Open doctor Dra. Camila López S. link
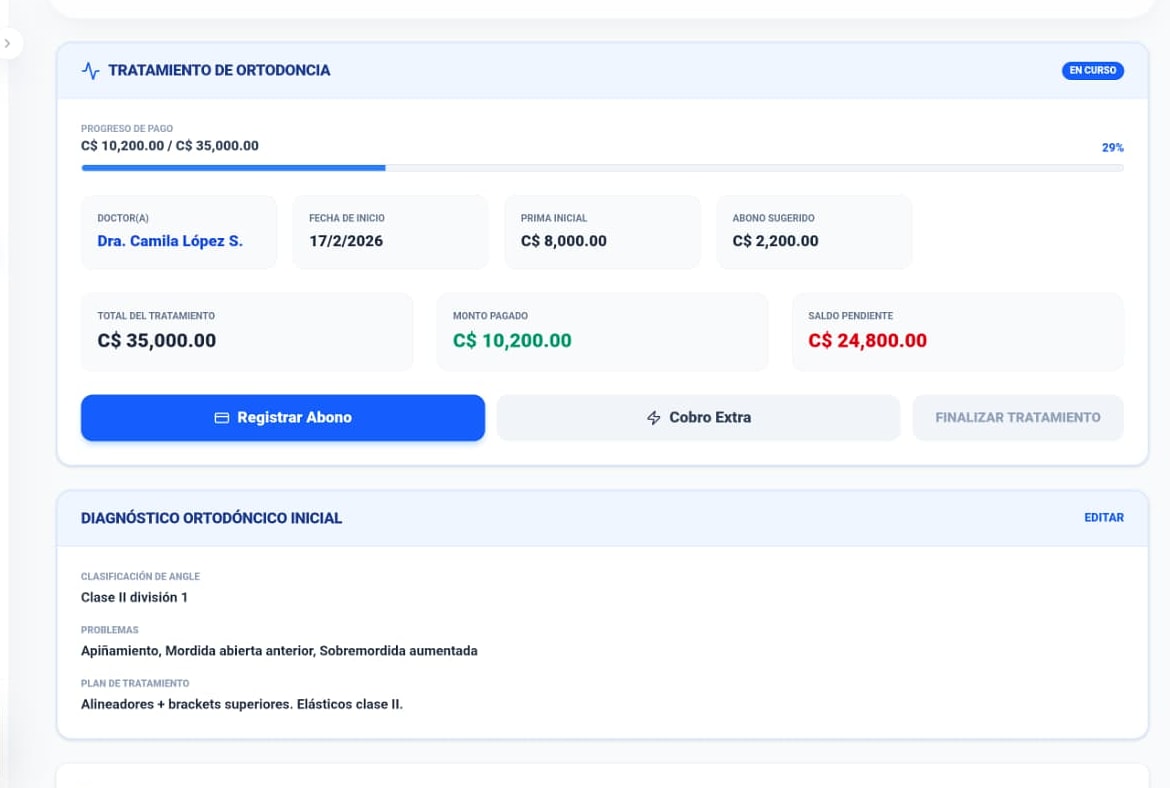This screenshot has width=1170, height=788. point(170,241)
